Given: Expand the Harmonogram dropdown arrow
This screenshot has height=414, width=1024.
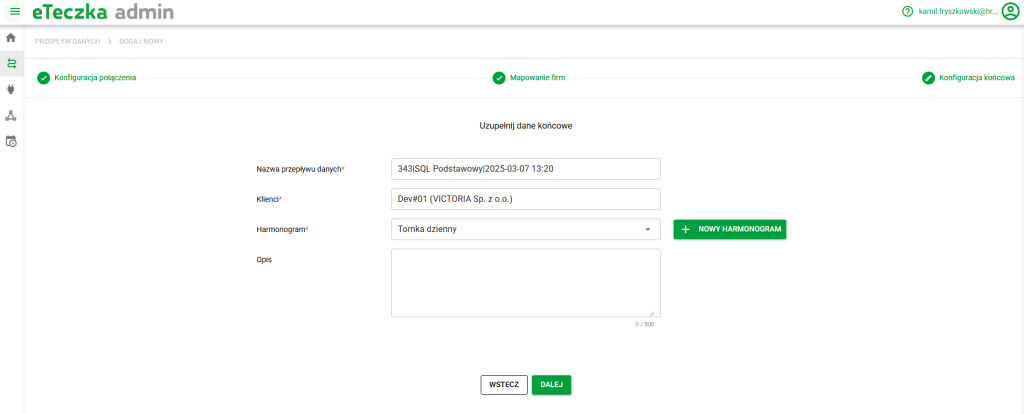Looking at the screenshot, I should 647,230.
